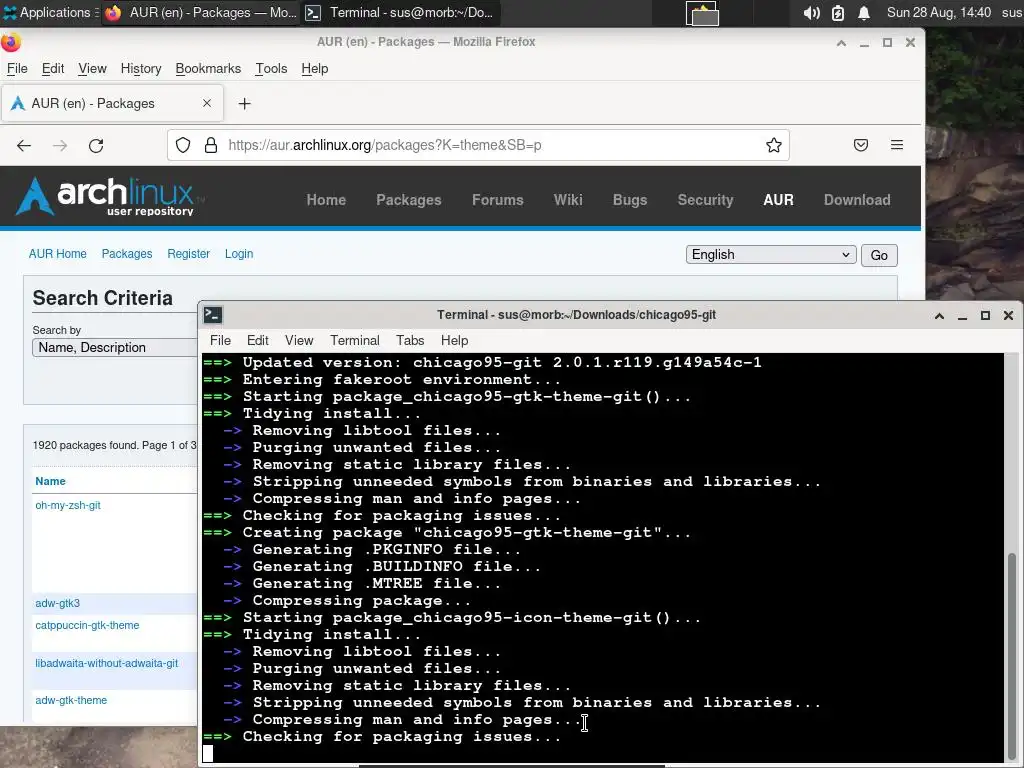Close the AUR (en) - Packages tab

pyautogui.click(x=207, y=103)
